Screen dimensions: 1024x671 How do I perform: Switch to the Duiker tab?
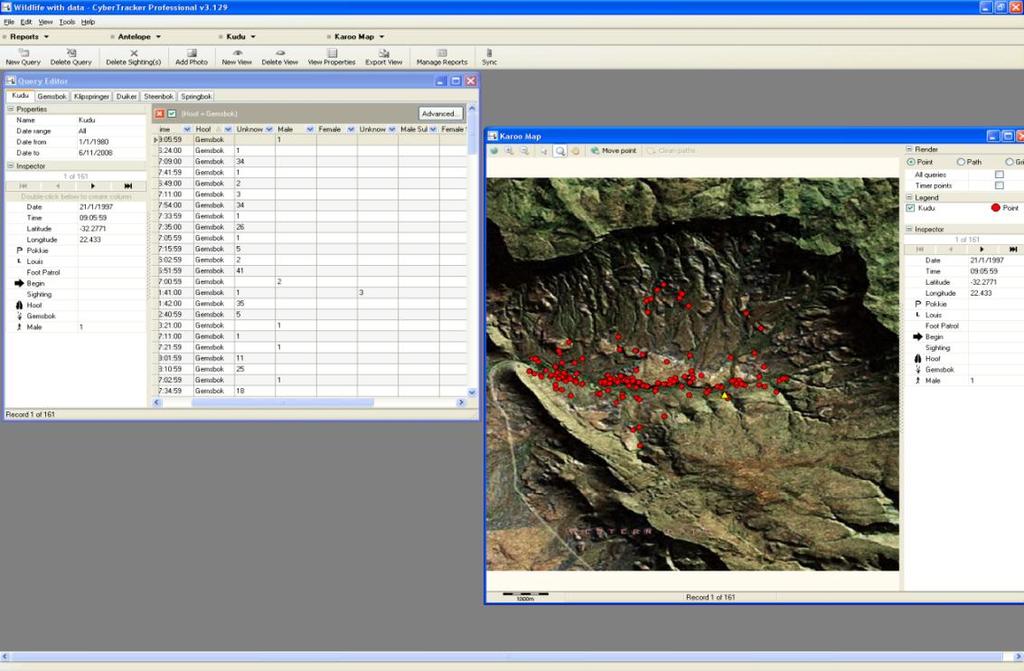click(126, 97)
